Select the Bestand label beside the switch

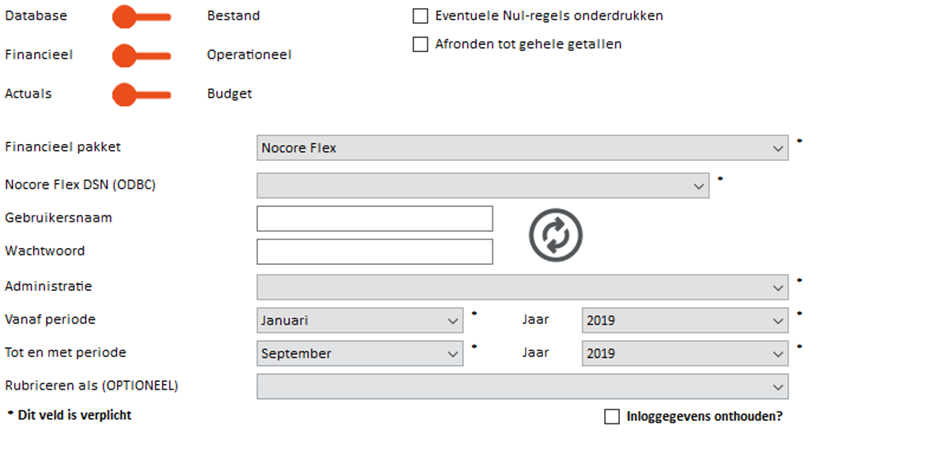pos(234,16)
